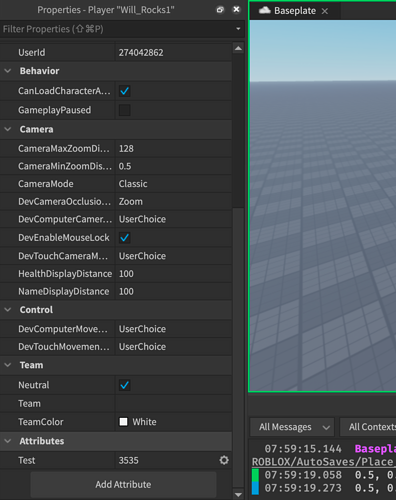The image size is (396, 500).
Task: Collapse the Control section
Action: click(8, 310)
